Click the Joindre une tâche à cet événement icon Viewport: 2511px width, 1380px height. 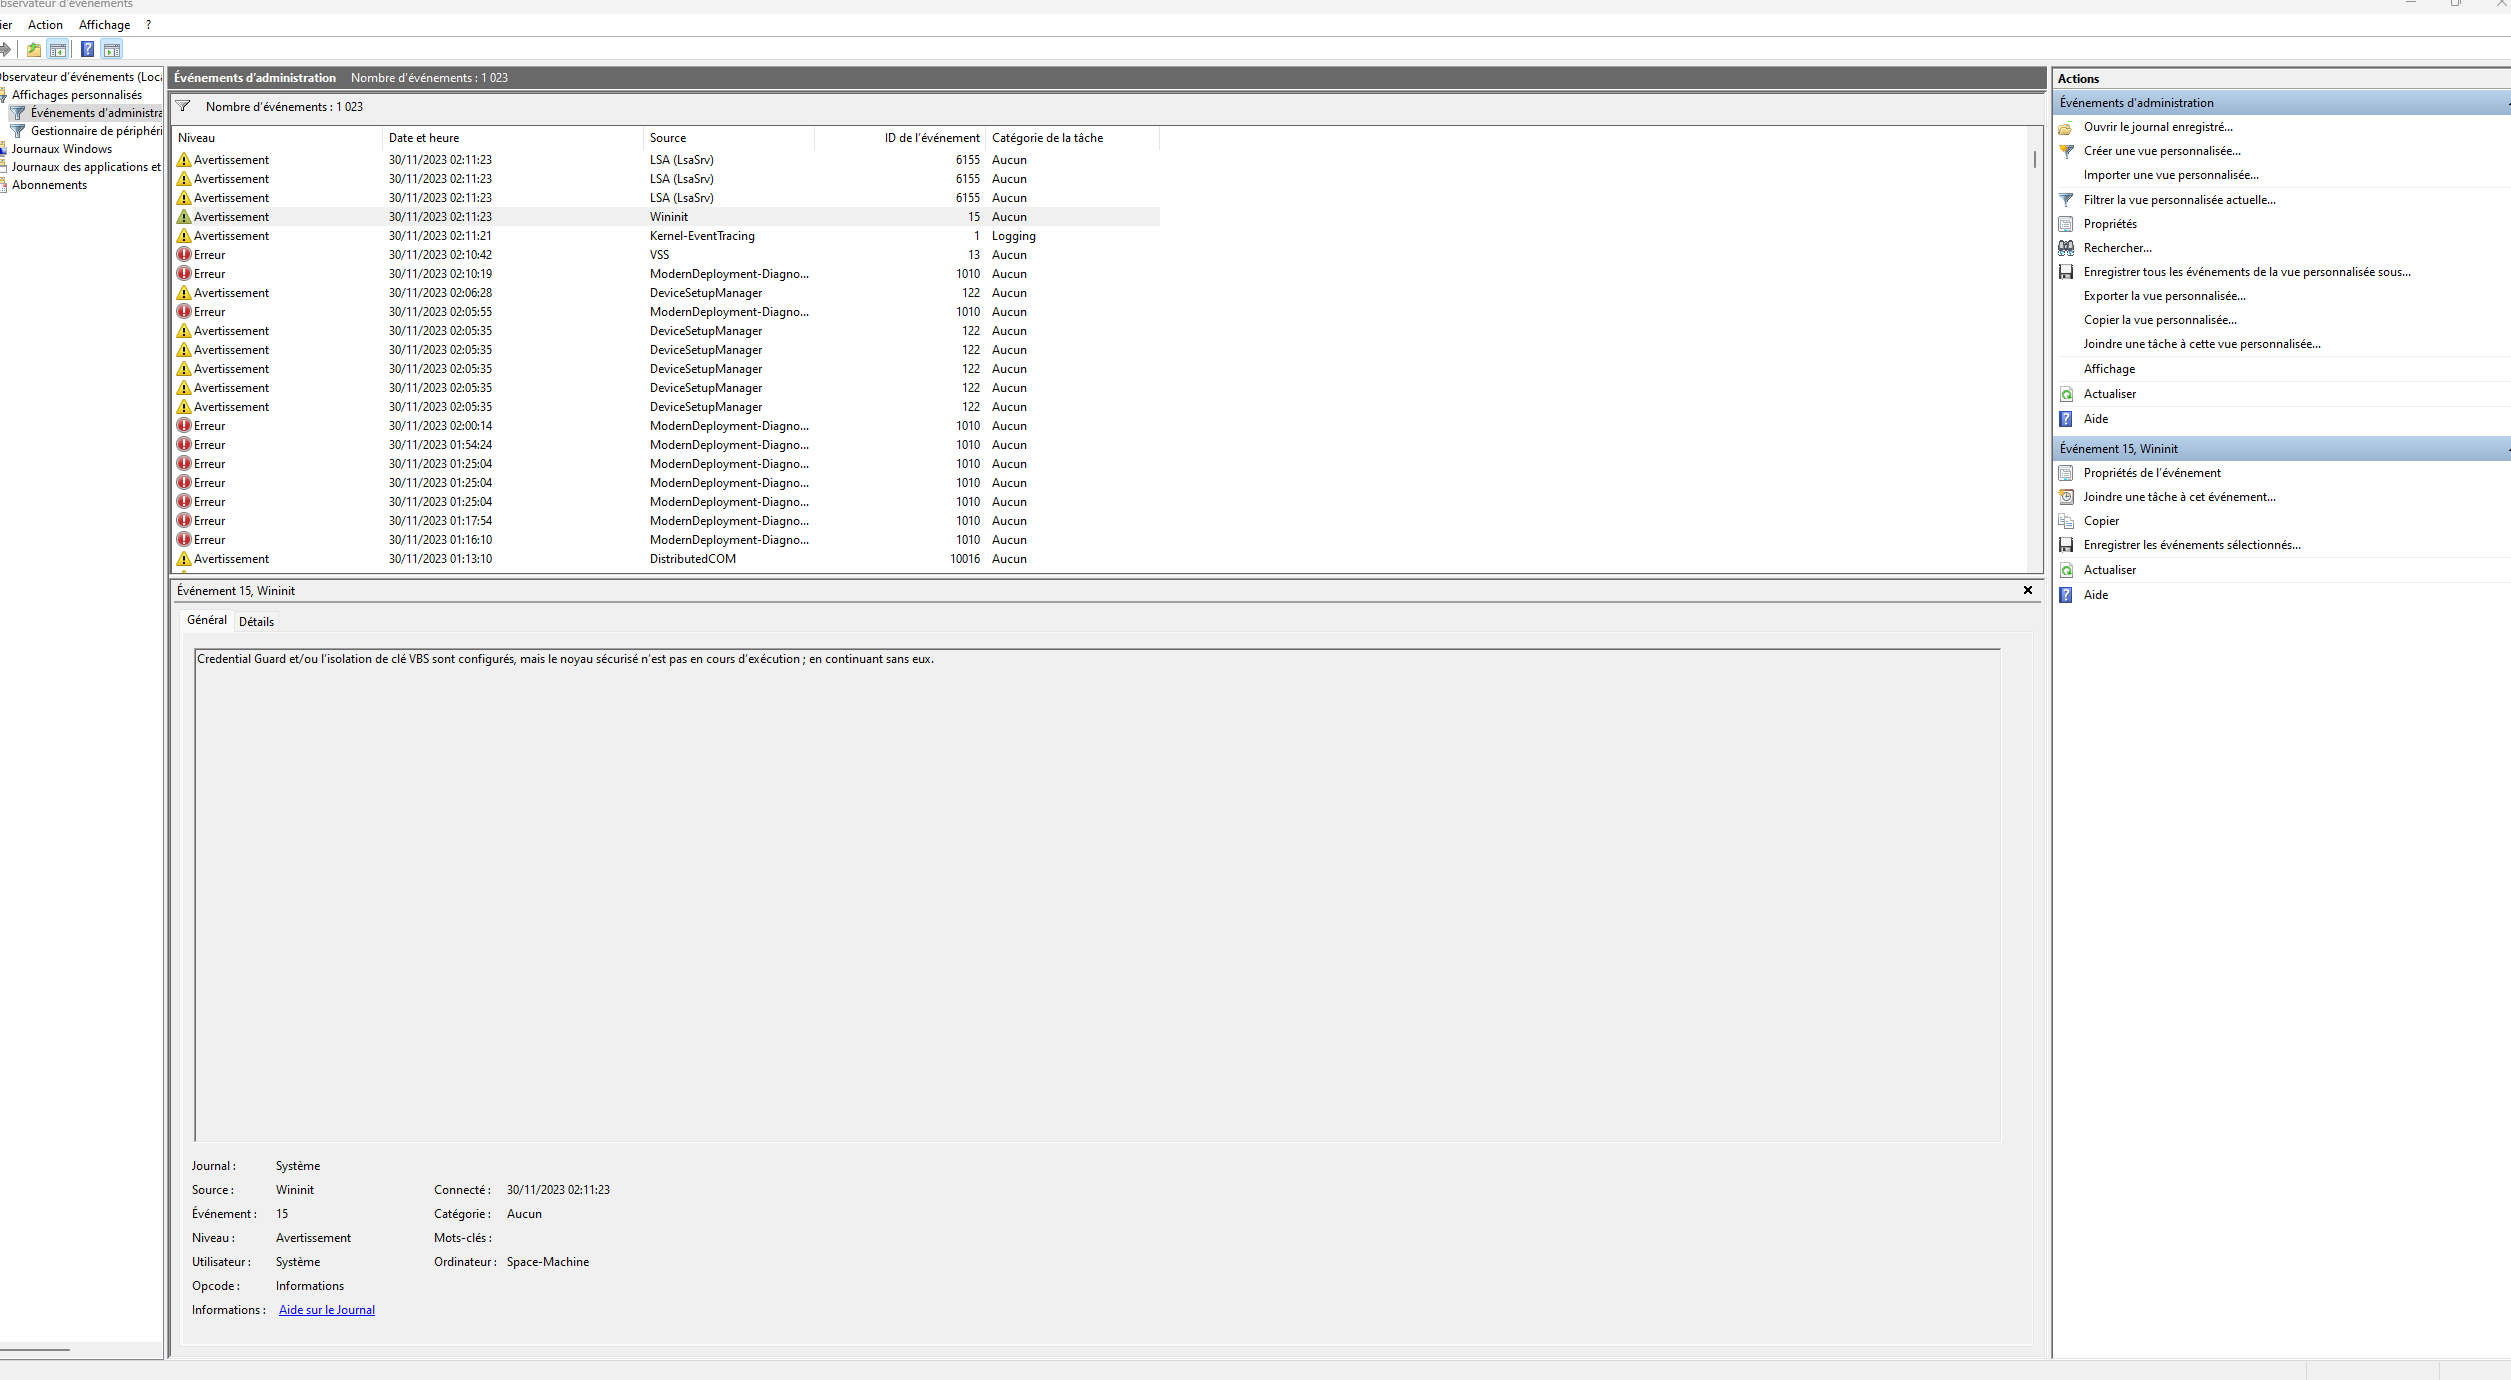pos(2066,497)
